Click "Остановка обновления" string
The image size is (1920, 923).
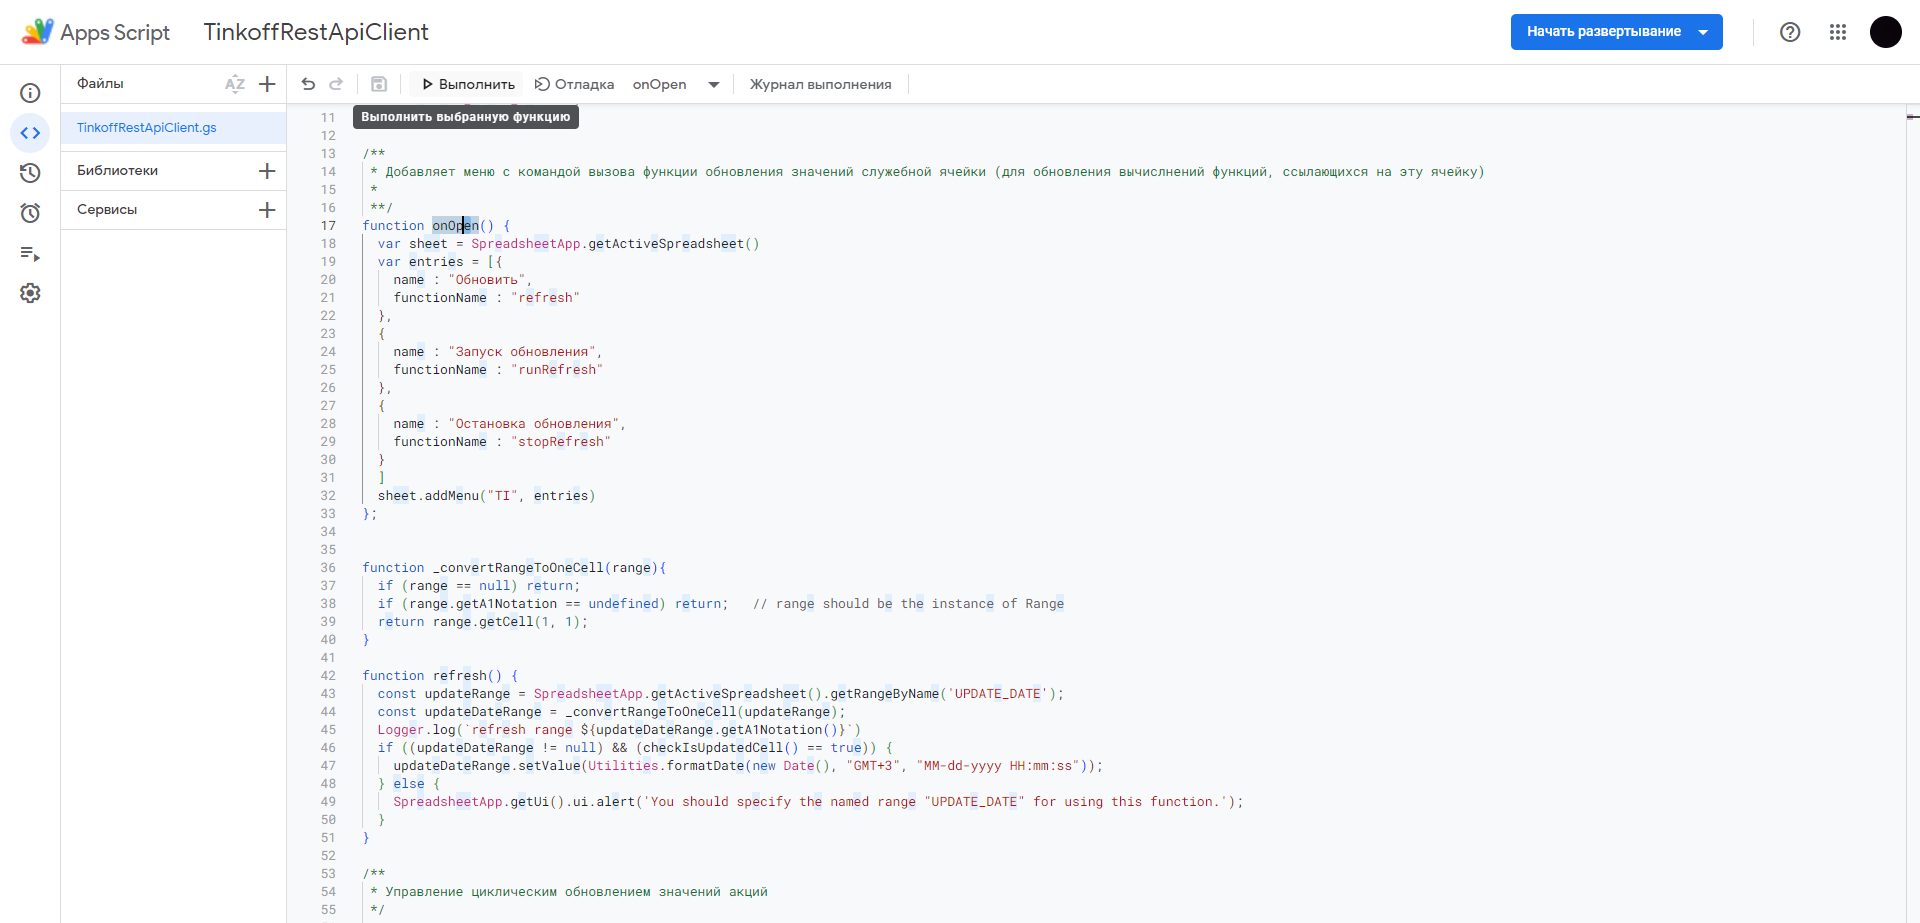coord(533,424)
